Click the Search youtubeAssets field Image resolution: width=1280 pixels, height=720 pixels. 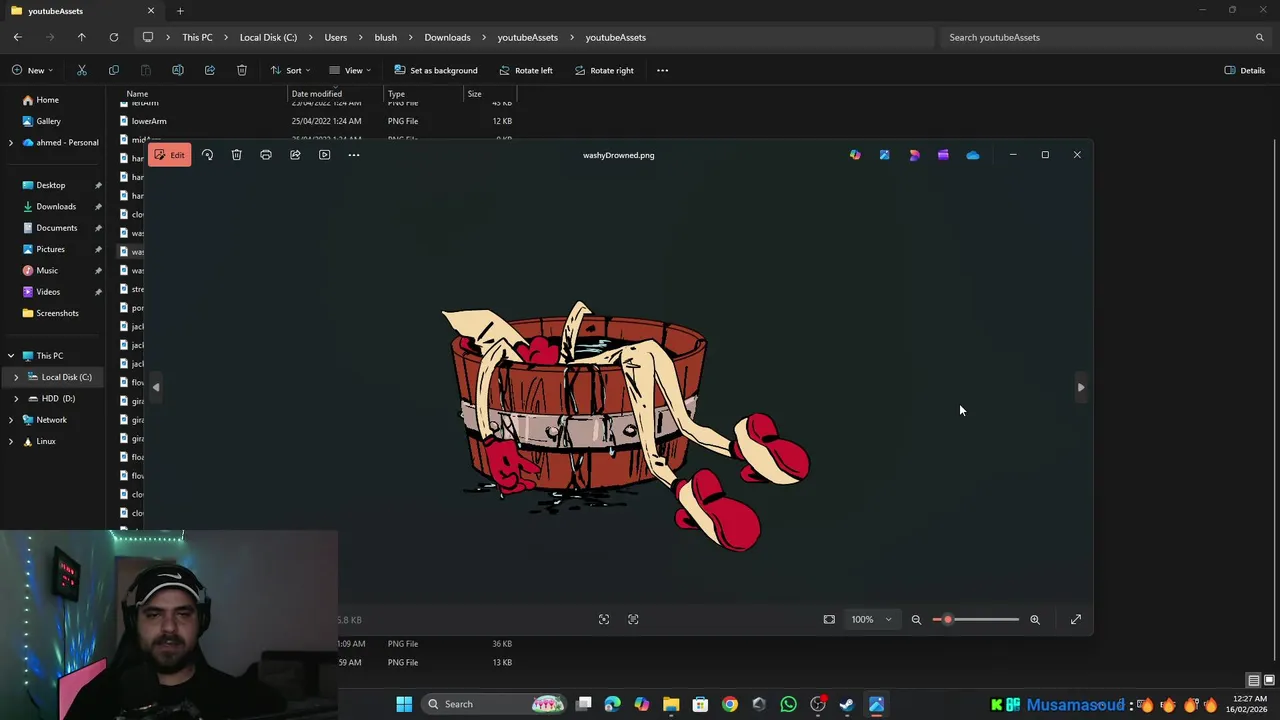tap(1104, 37)
